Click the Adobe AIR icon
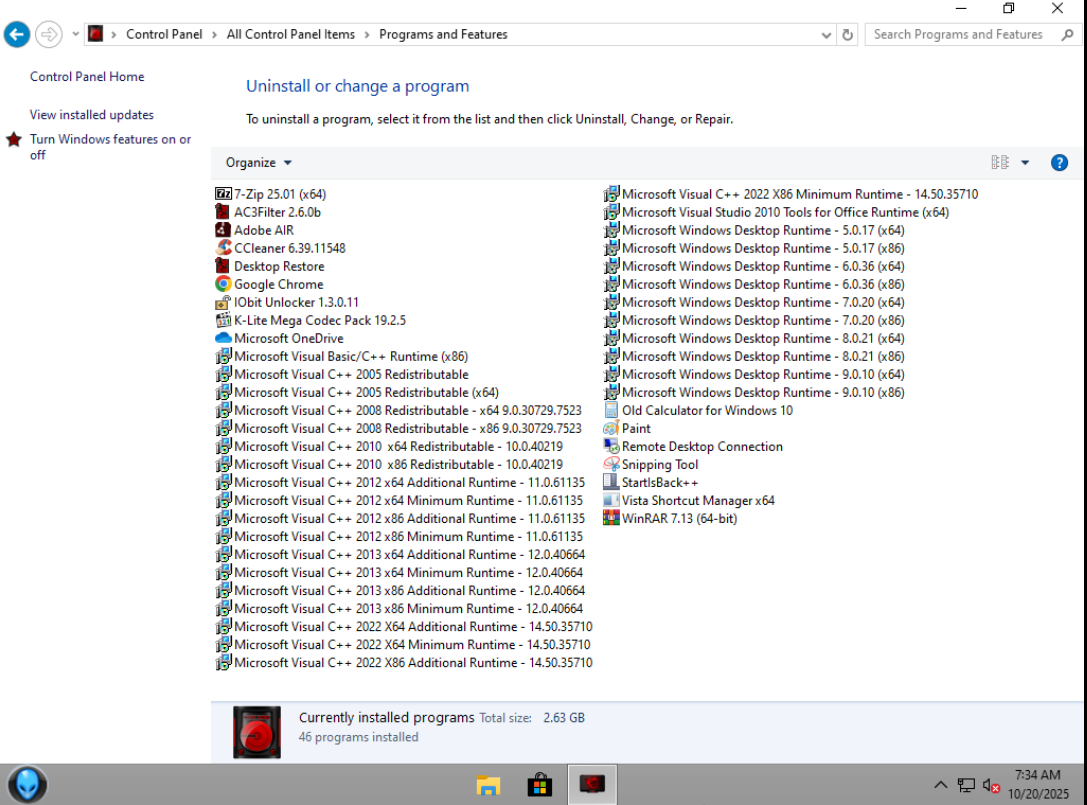 (x=223, y=230)
